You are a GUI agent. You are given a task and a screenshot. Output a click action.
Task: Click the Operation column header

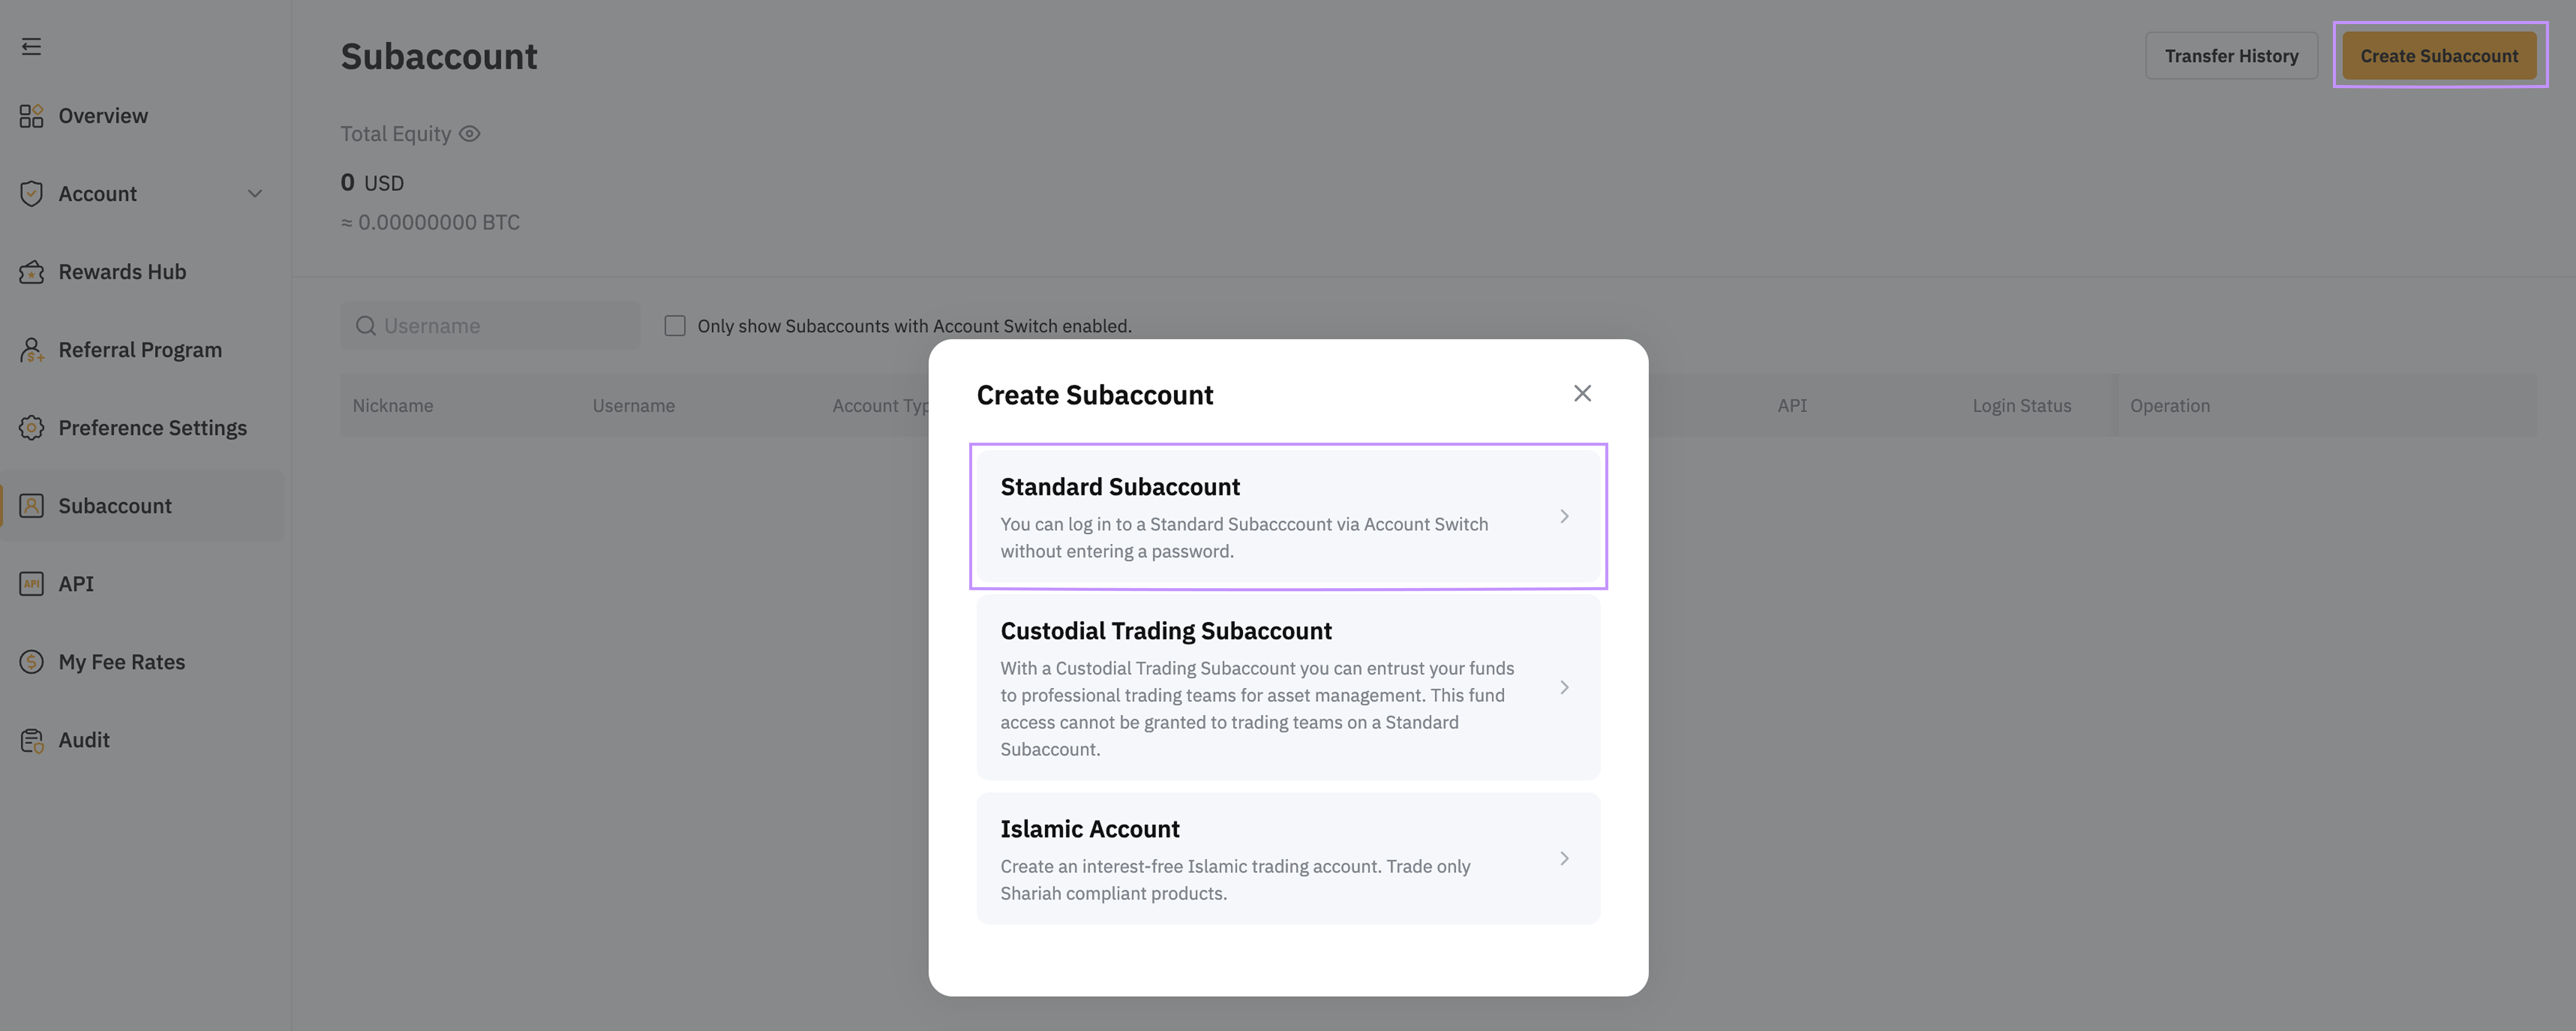coord(2170,406)
